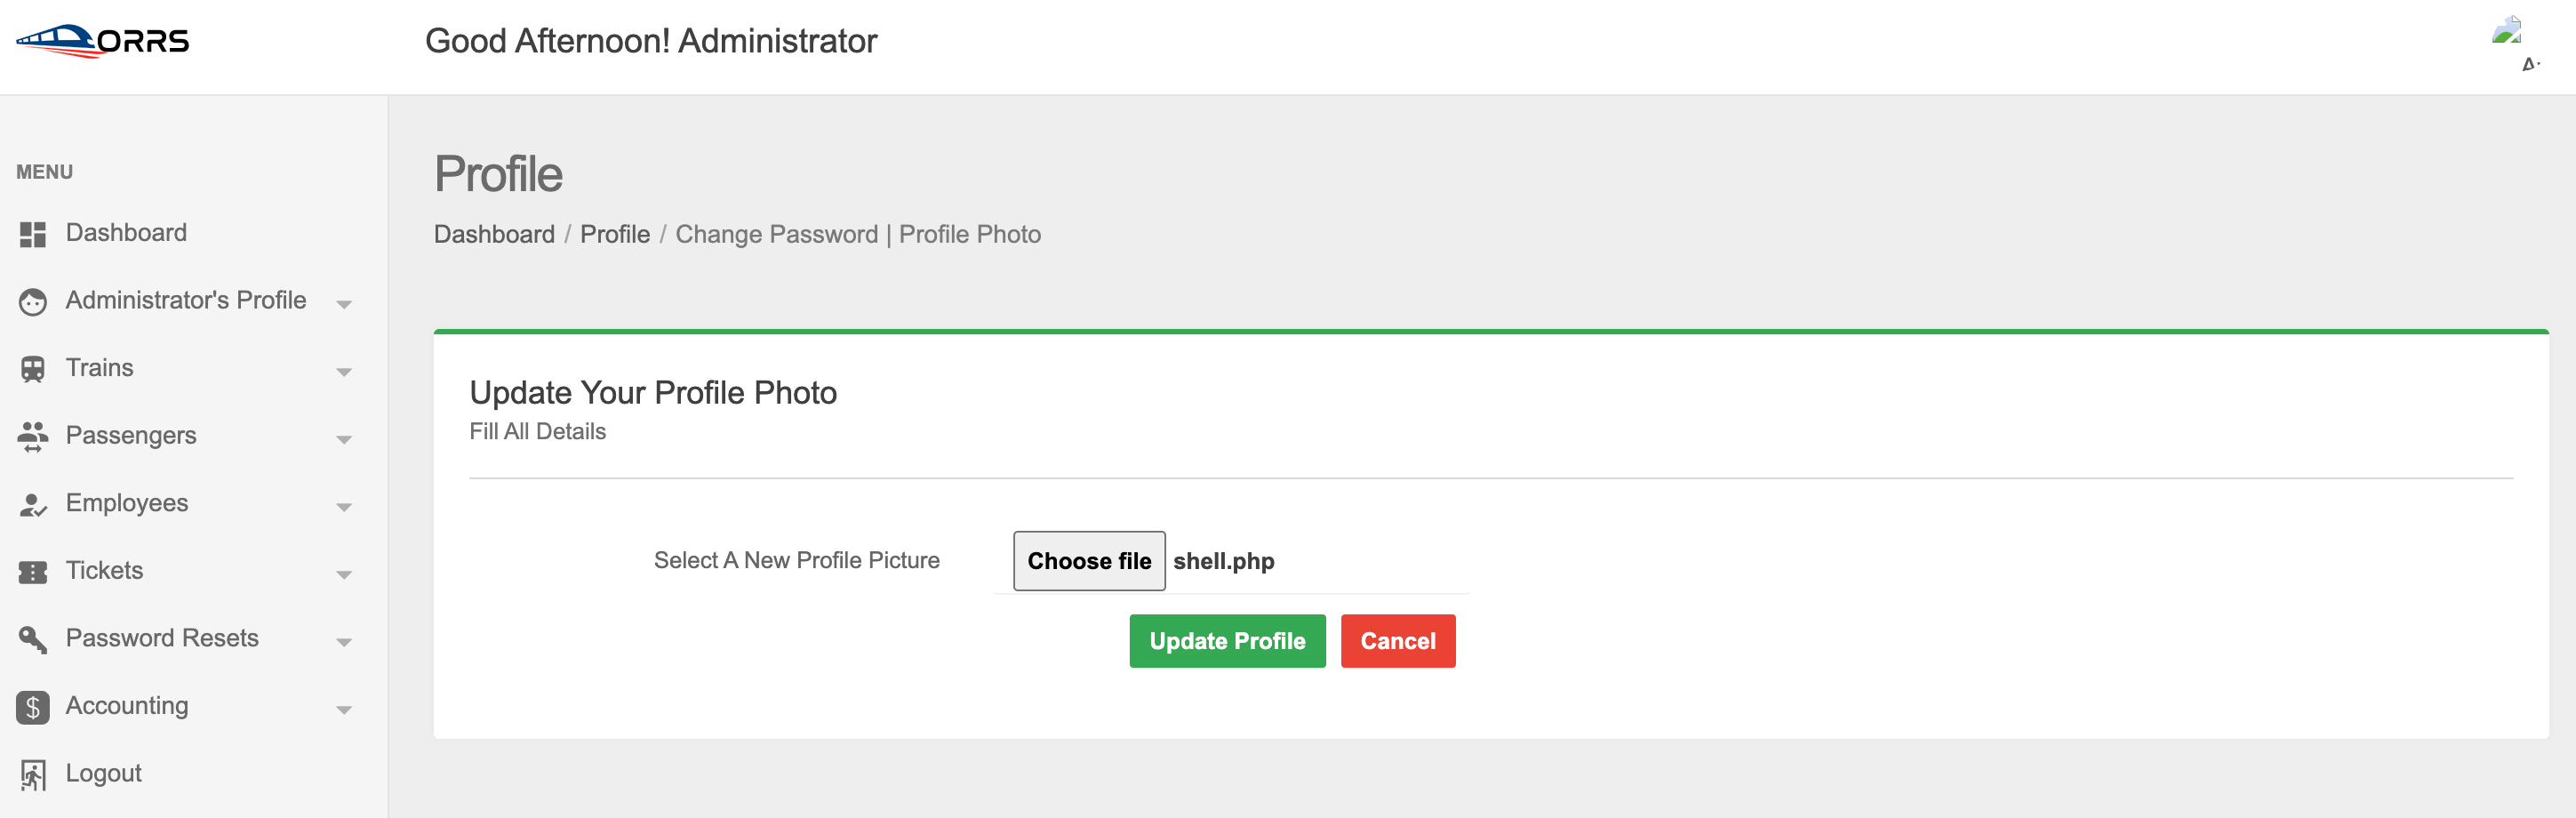Select the Trains icon in sidebar
2576x818 pixels.
(x=33, y=369)
